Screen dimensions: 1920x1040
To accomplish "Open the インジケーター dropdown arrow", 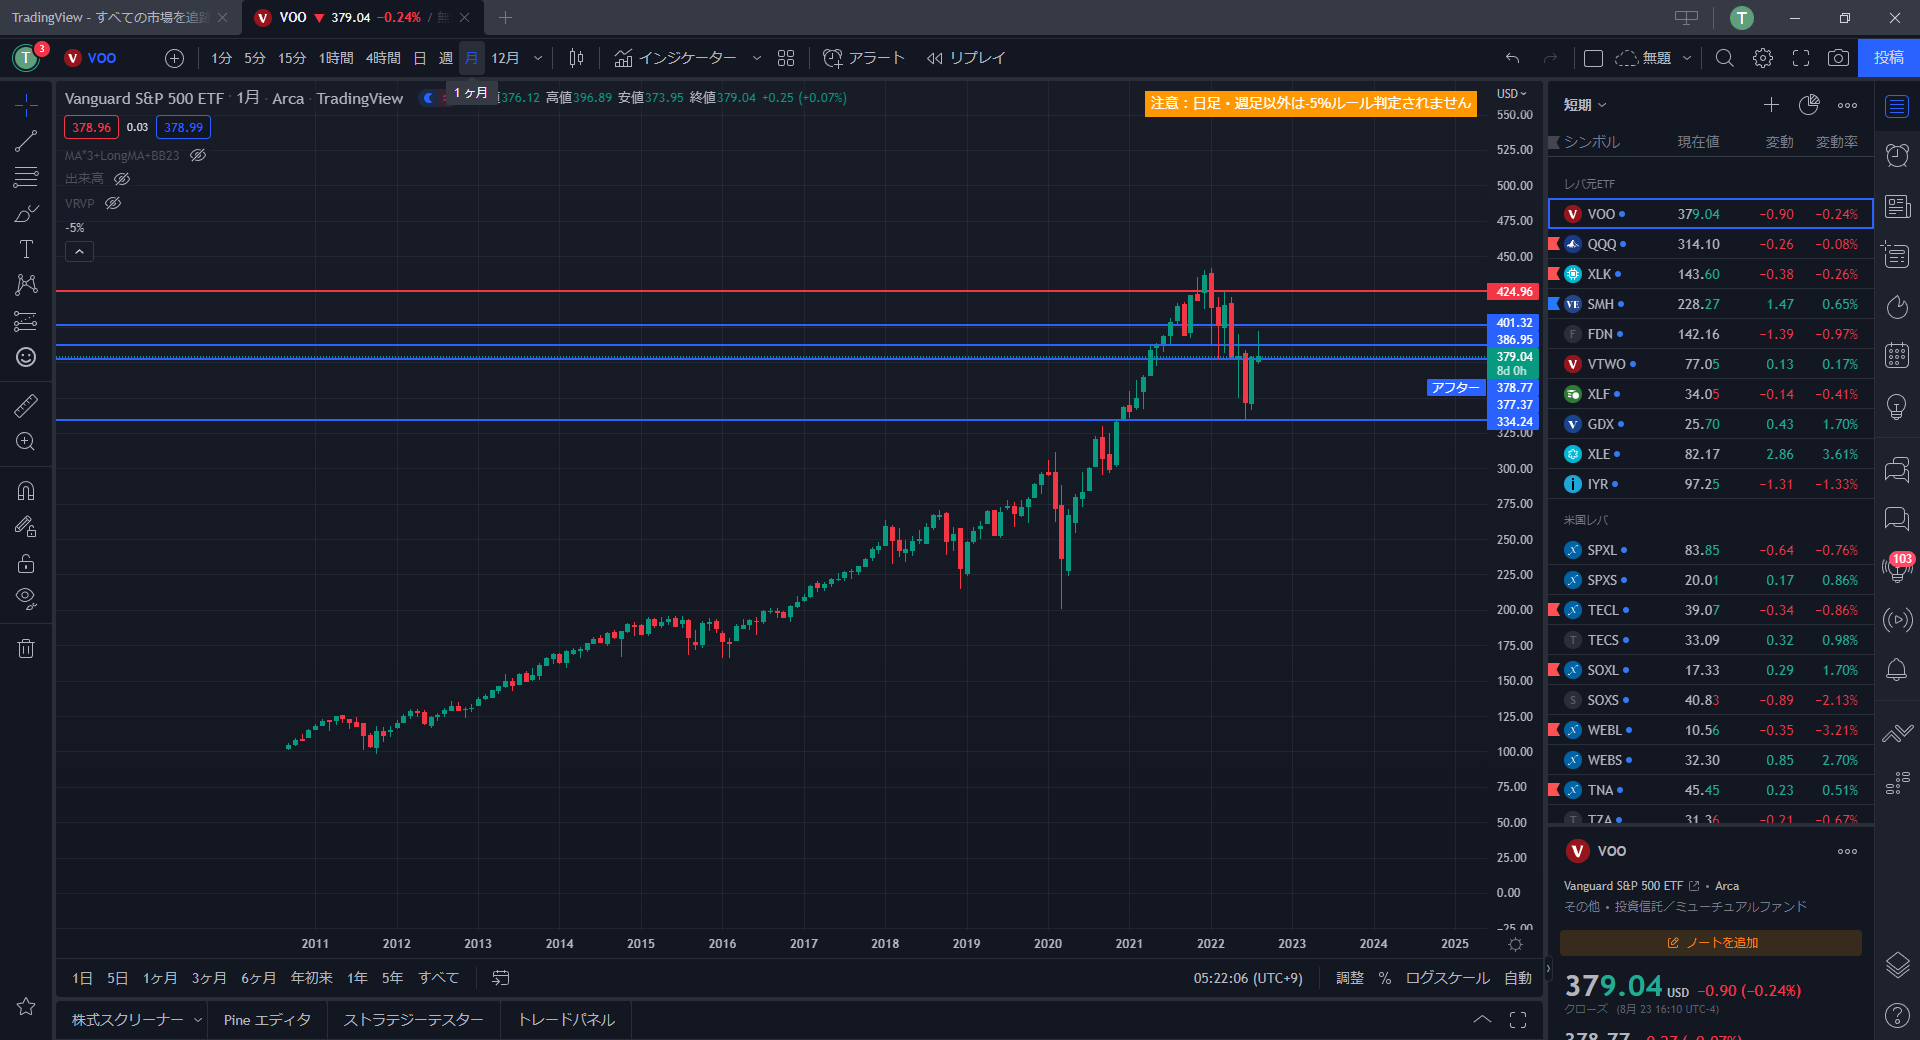I will (757, 58).
